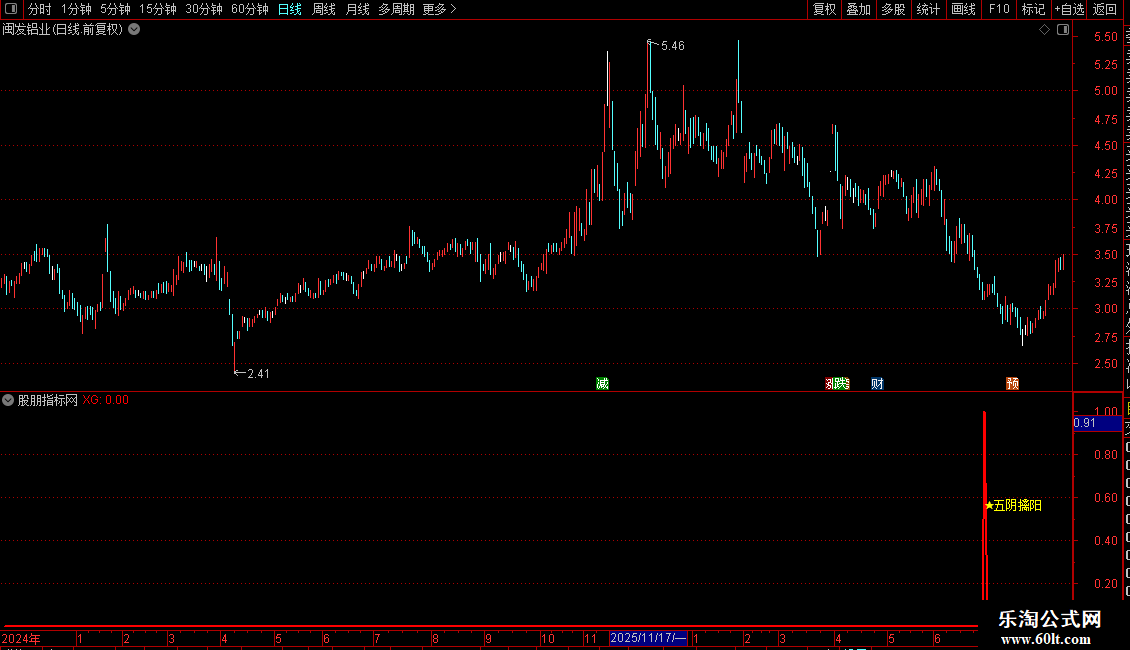The height and width of the screenshot is (650, 1130).
Task: Switch to 分时 intraday view
Action: [40, 9]
